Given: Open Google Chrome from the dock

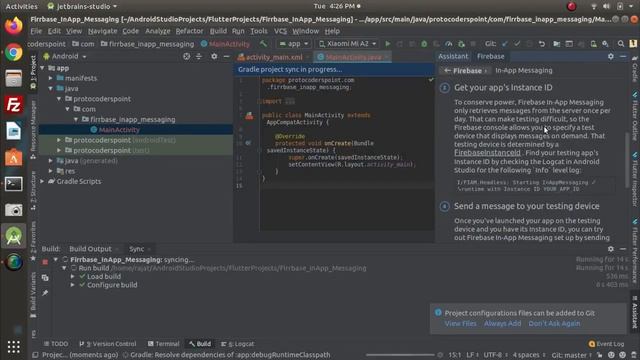Looking at the screenshot, I should [13, 52].
